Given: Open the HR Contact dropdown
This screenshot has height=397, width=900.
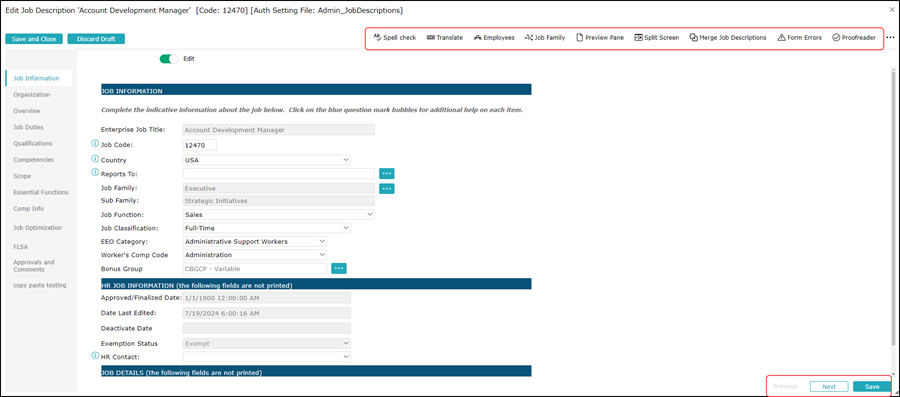Looking at the screenshot, I should click(x=266, y=356).
